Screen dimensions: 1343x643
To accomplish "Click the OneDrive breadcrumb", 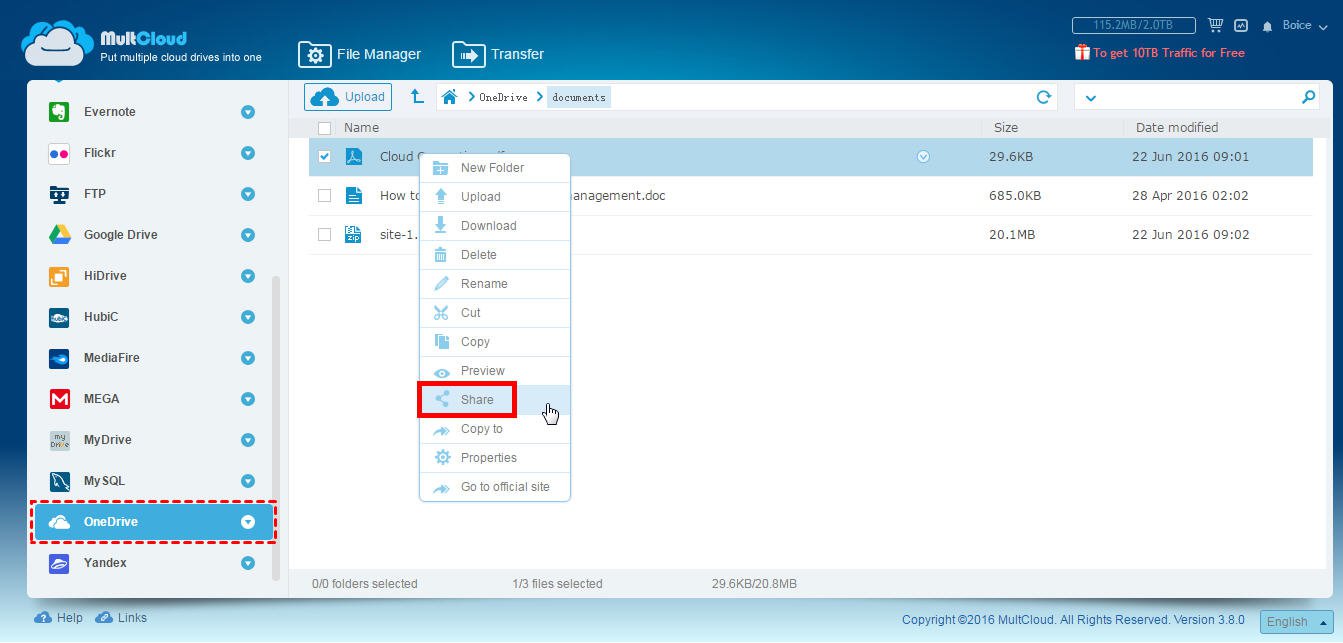I will (x=503, y=97).
